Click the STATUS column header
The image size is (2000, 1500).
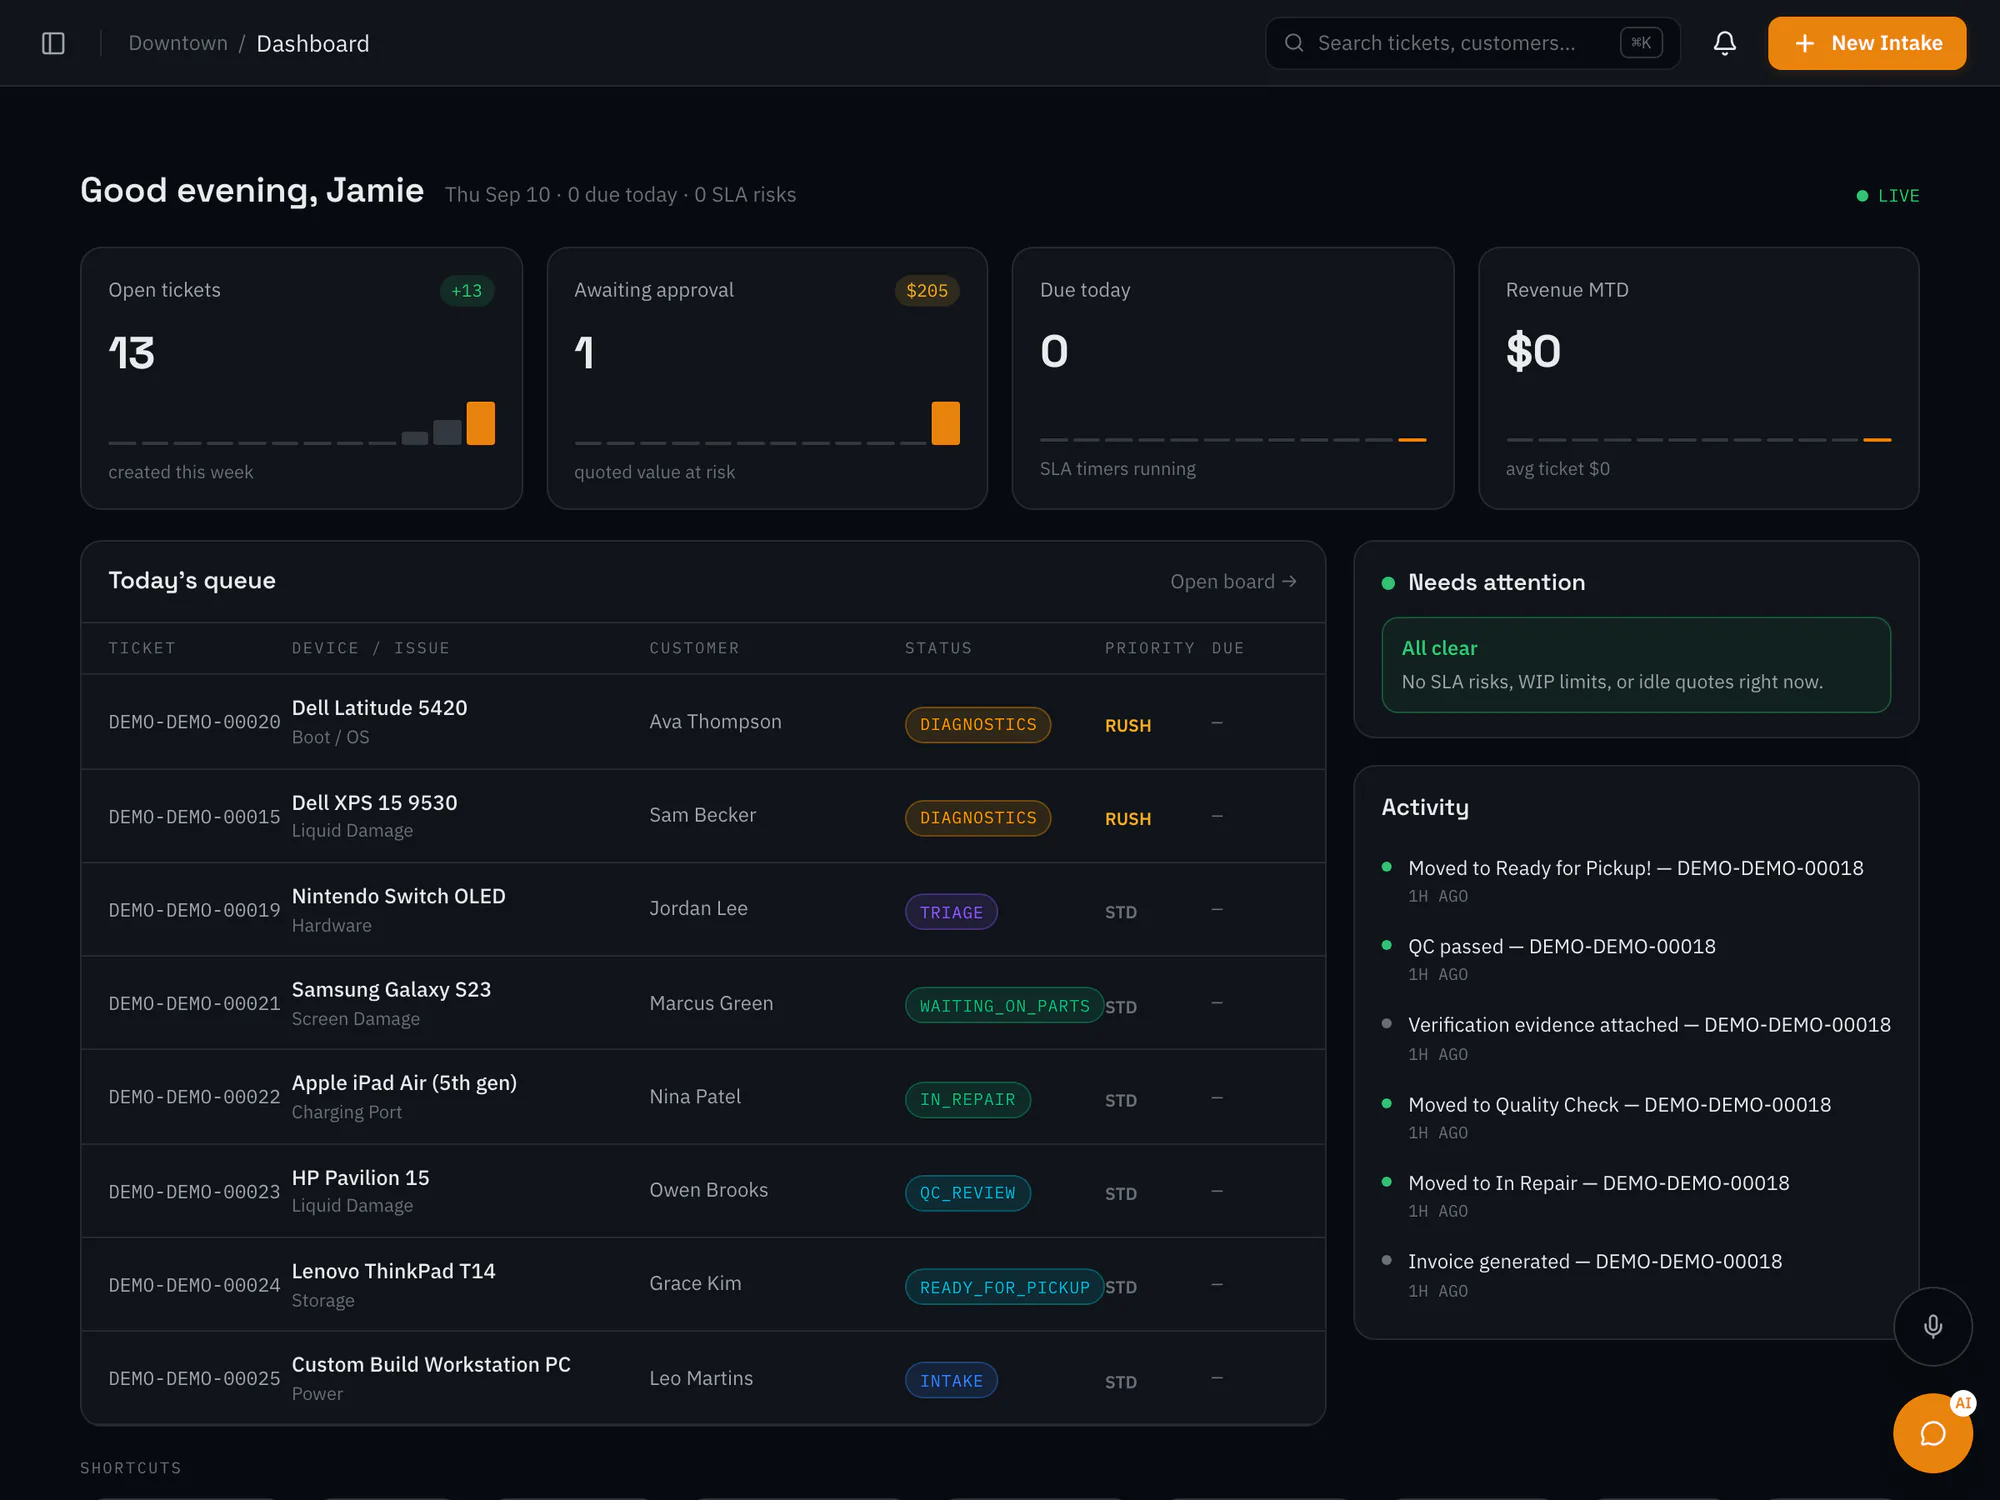click(x=938, y=648)
